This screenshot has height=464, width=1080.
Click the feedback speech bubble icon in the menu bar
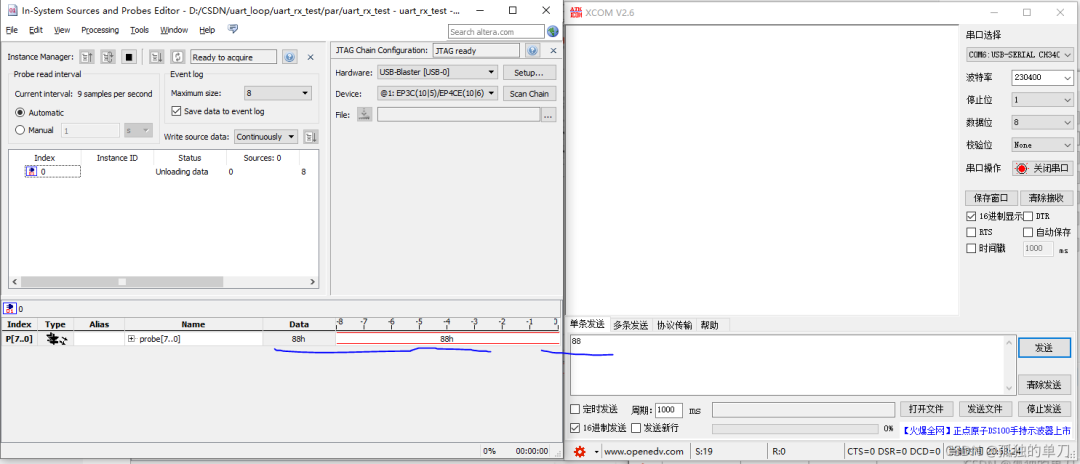233,30
